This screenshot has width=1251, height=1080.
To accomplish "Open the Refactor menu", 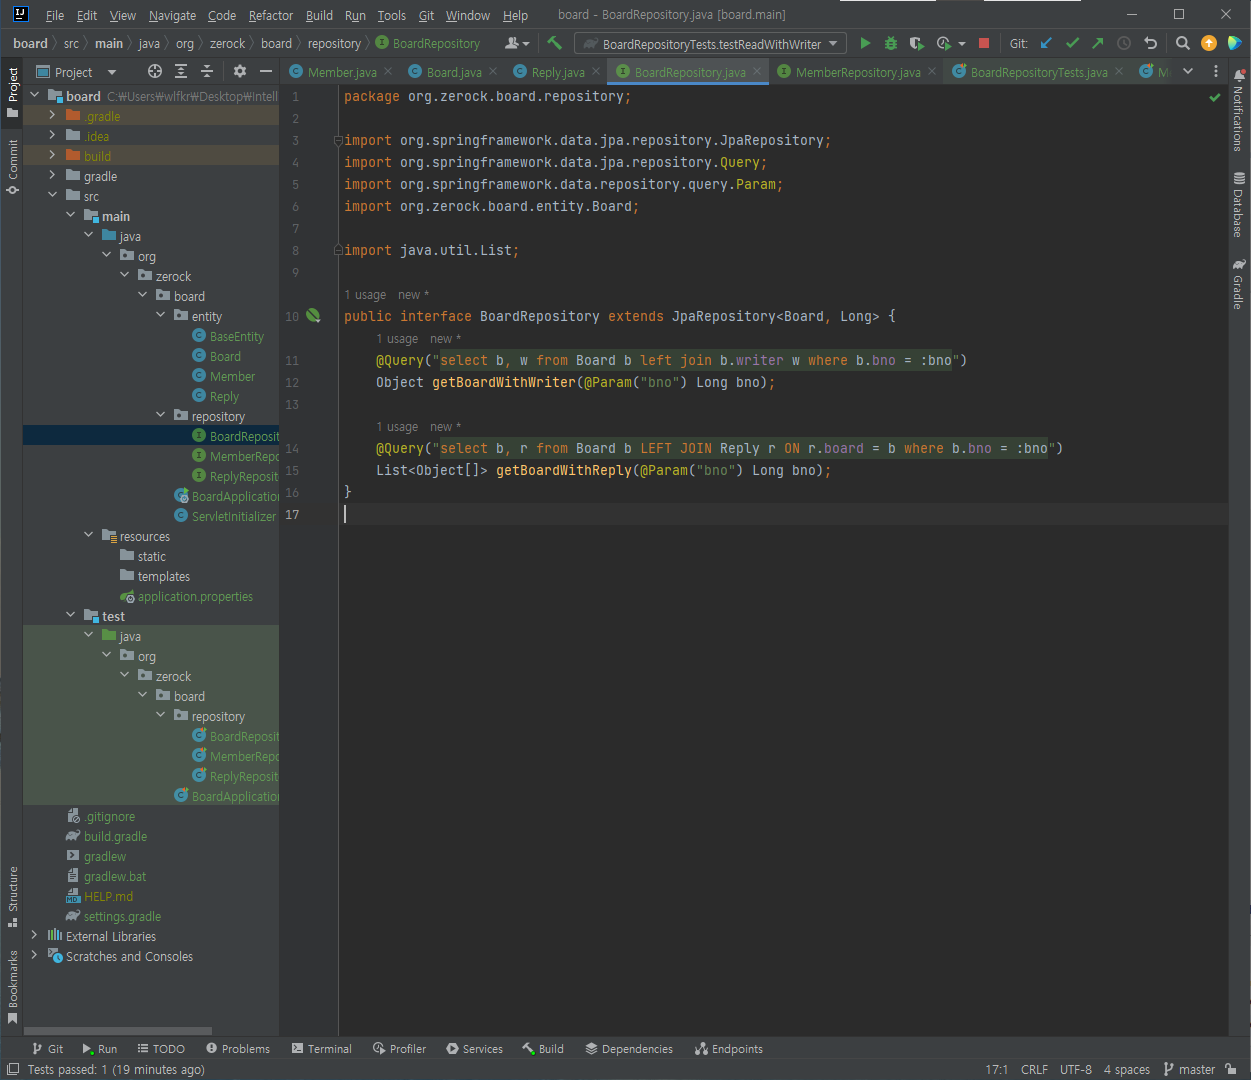I will 271,15.
